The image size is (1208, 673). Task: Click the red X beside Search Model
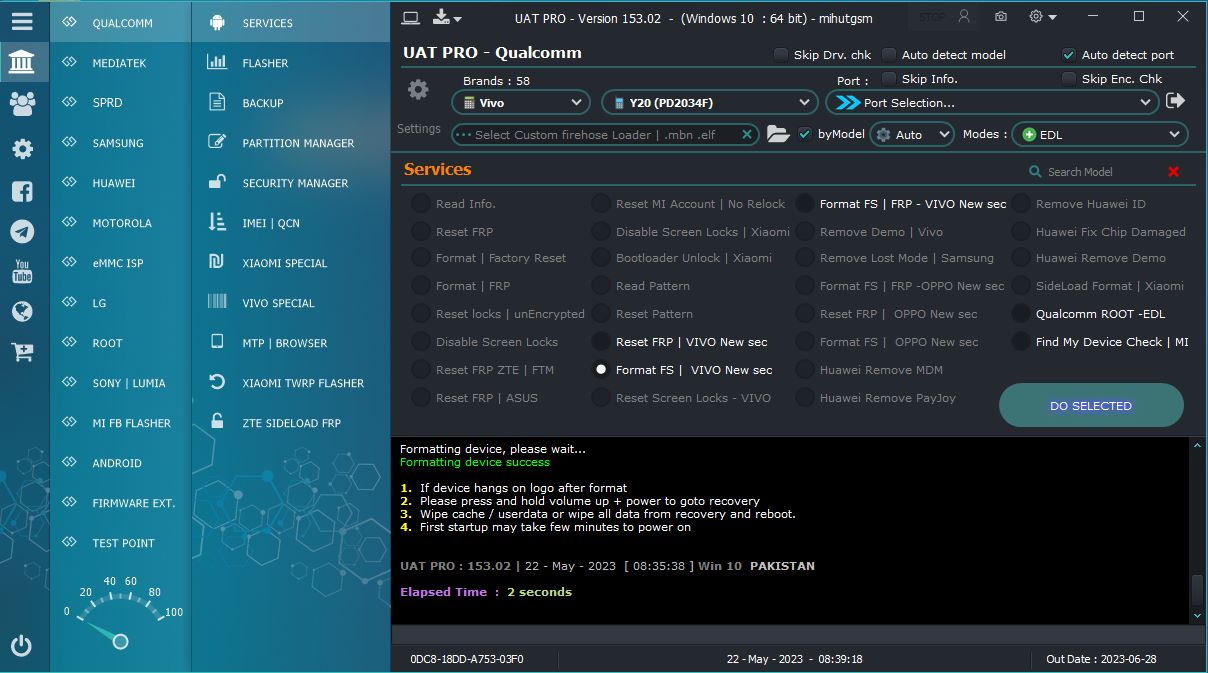coord(1174,172)
